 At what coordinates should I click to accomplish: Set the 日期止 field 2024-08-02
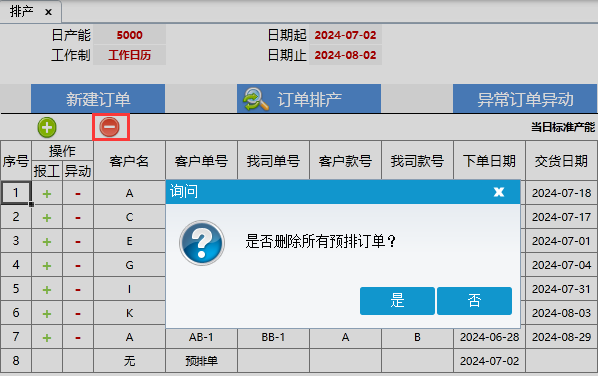click(346, 55)
